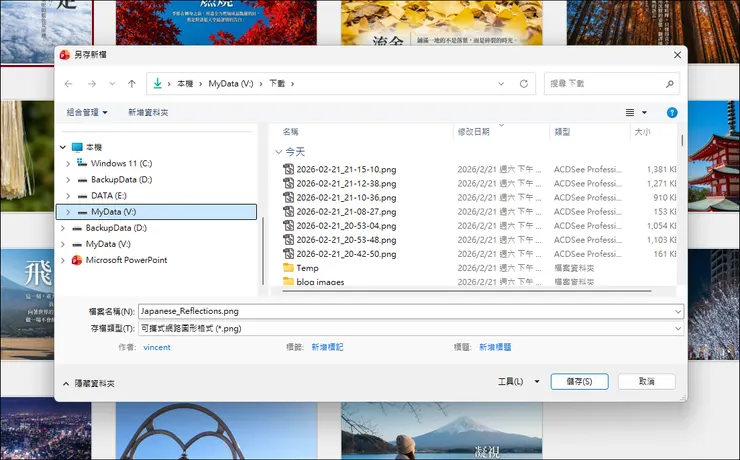Refresh the folder view
740x460 pixels.
coord(524,84)
